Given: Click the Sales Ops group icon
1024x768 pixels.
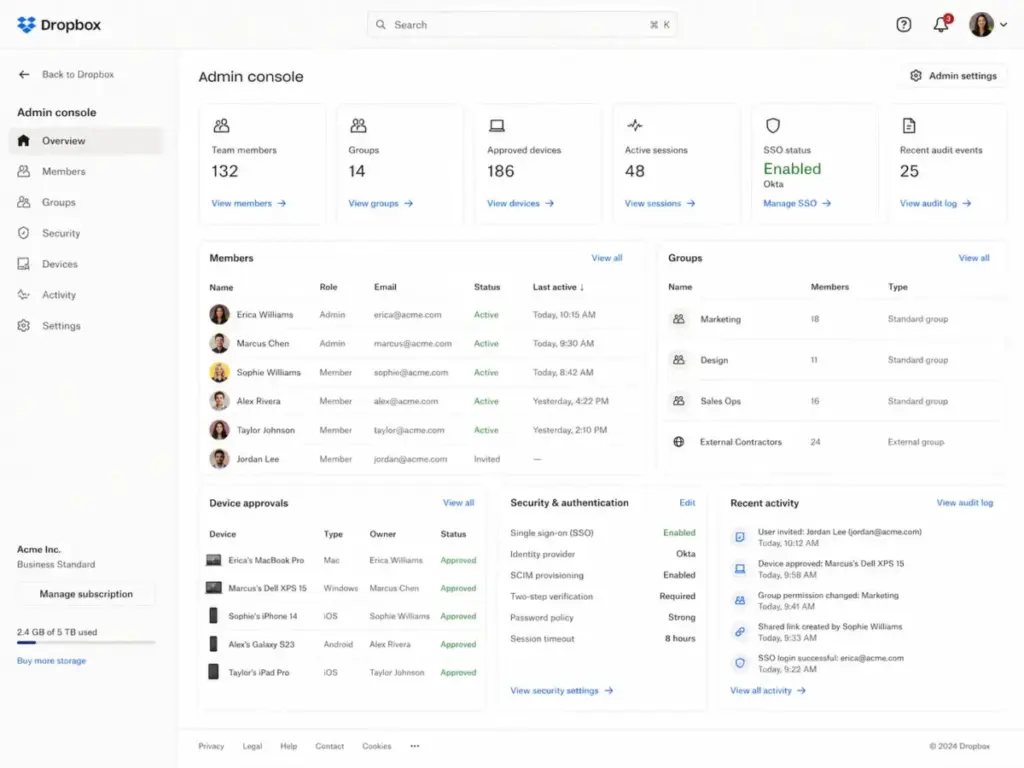Looking at the screenshot, I should tap(679, 401).
